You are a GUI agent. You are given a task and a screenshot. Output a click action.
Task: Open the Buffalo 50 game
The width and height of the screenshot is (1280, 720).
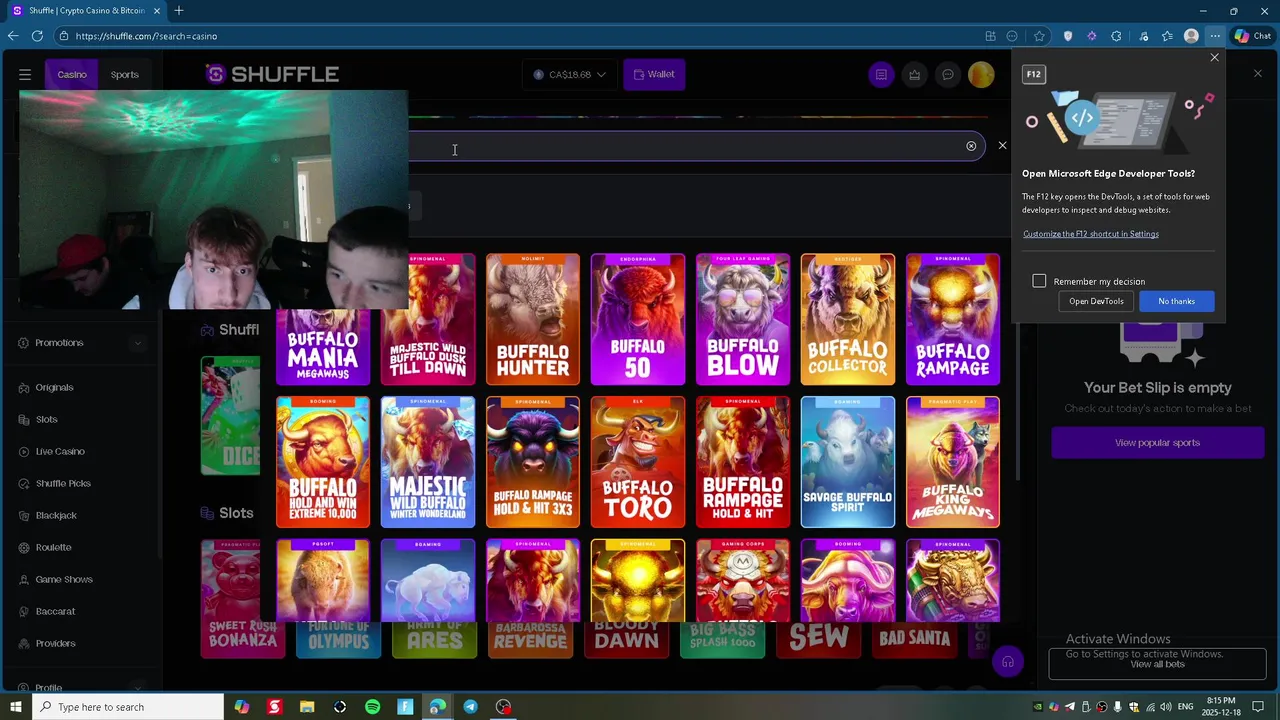click(638, 320)
